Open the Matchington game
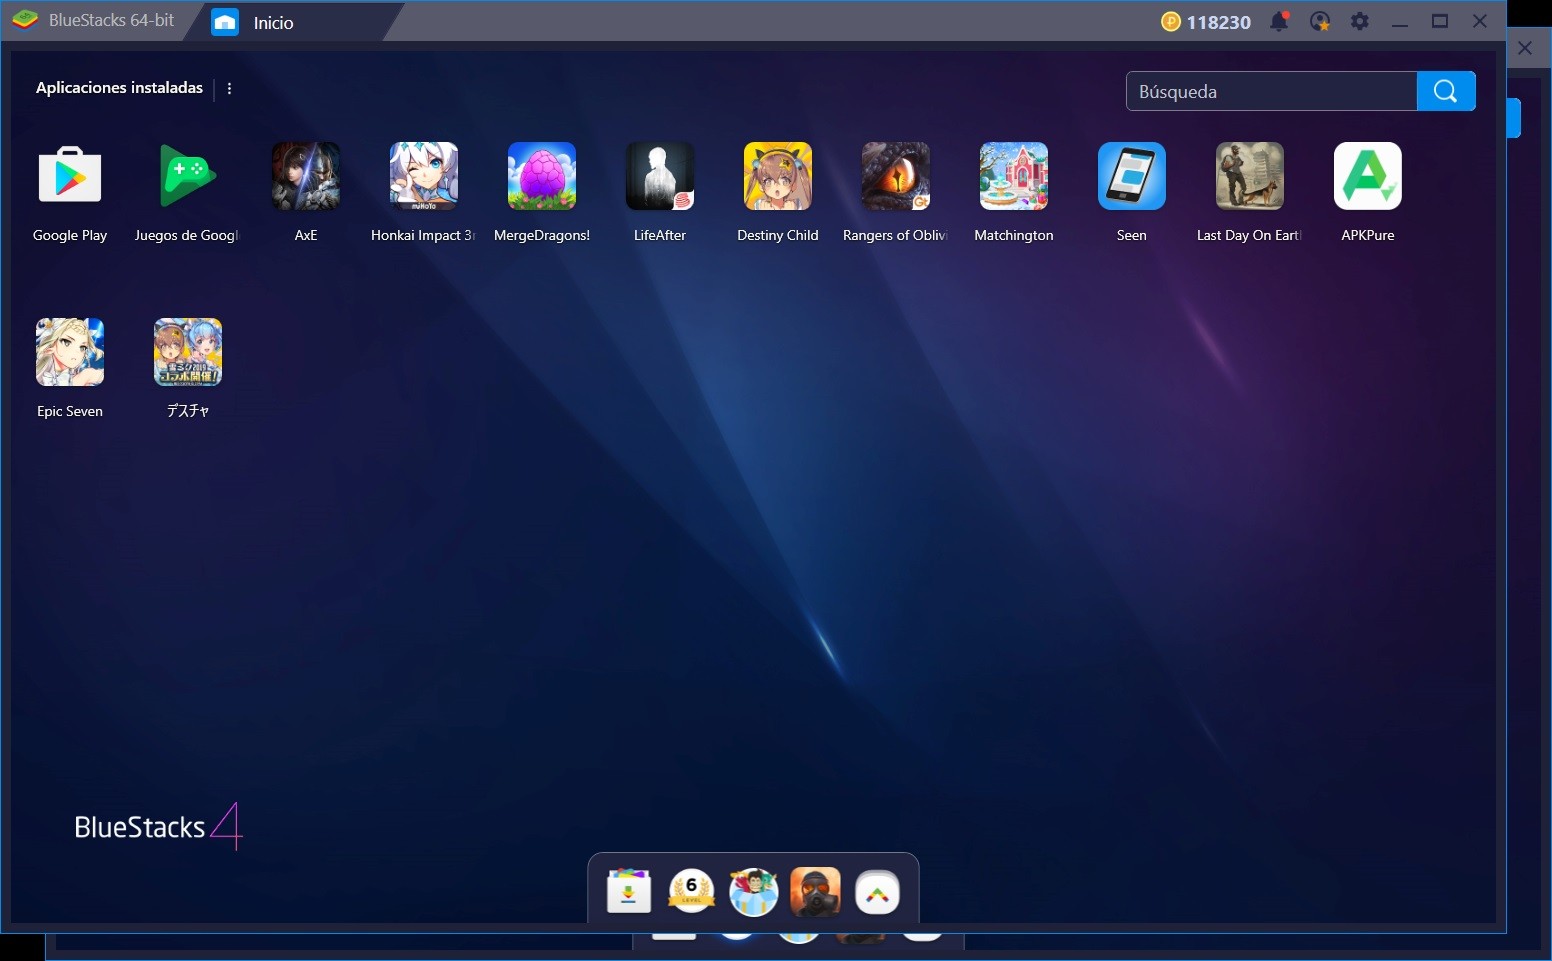This screenshot has height=961, width=1552. click(x=1014, y=176)
